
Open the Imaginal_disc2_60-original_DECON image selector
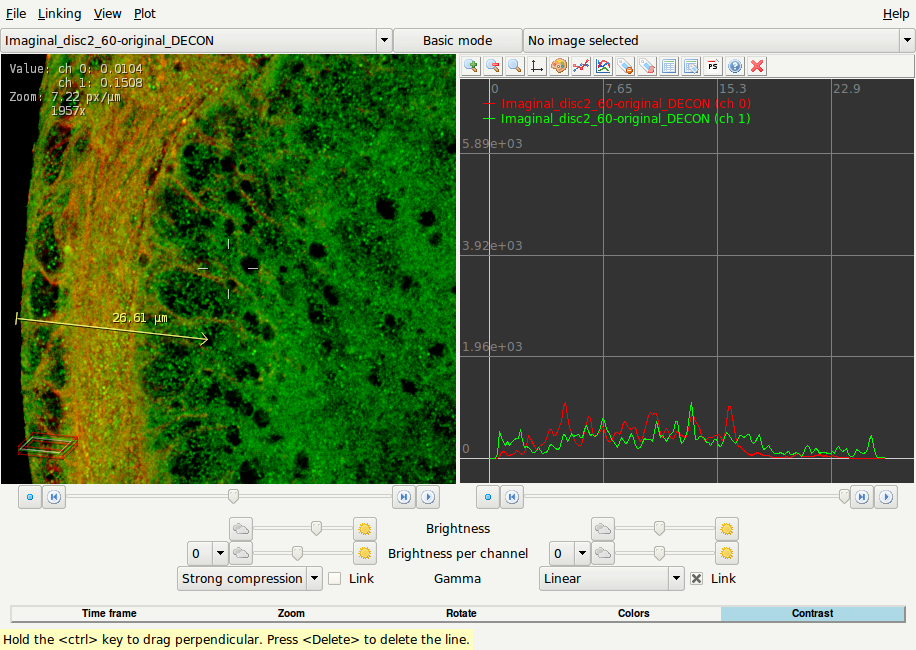pos(197,41)
